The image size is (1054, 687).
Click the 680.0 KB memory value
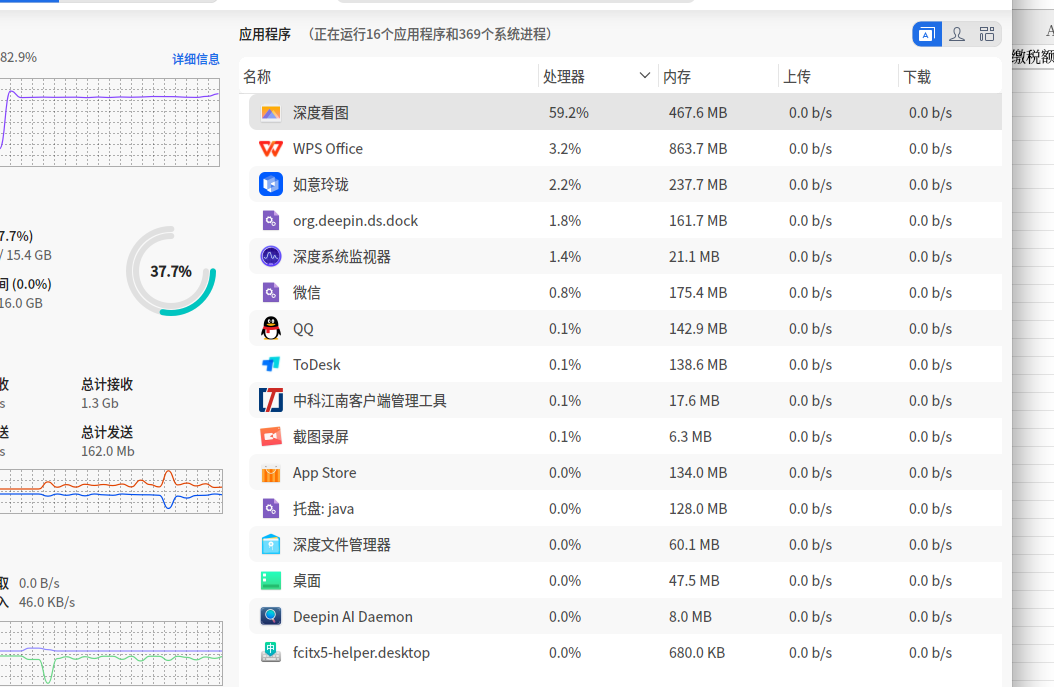click(696, 653)
